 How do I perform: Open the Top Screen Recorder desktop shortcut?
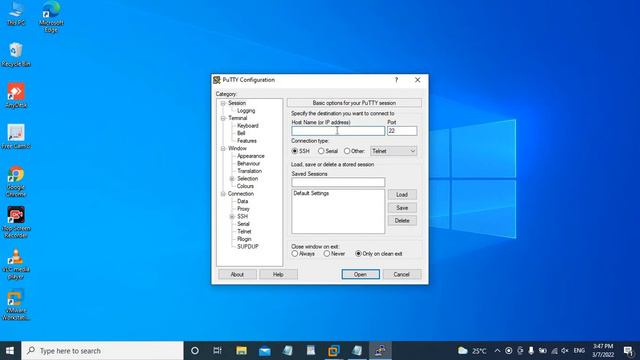click(16, 222)
